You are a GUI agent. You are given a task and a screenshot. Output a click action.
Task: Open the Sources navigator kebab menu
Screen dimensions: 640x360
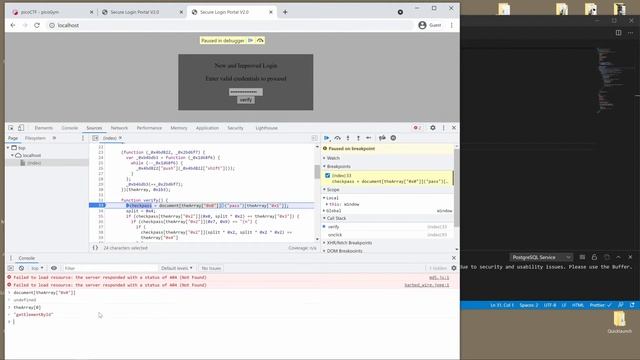pos(83,138)
